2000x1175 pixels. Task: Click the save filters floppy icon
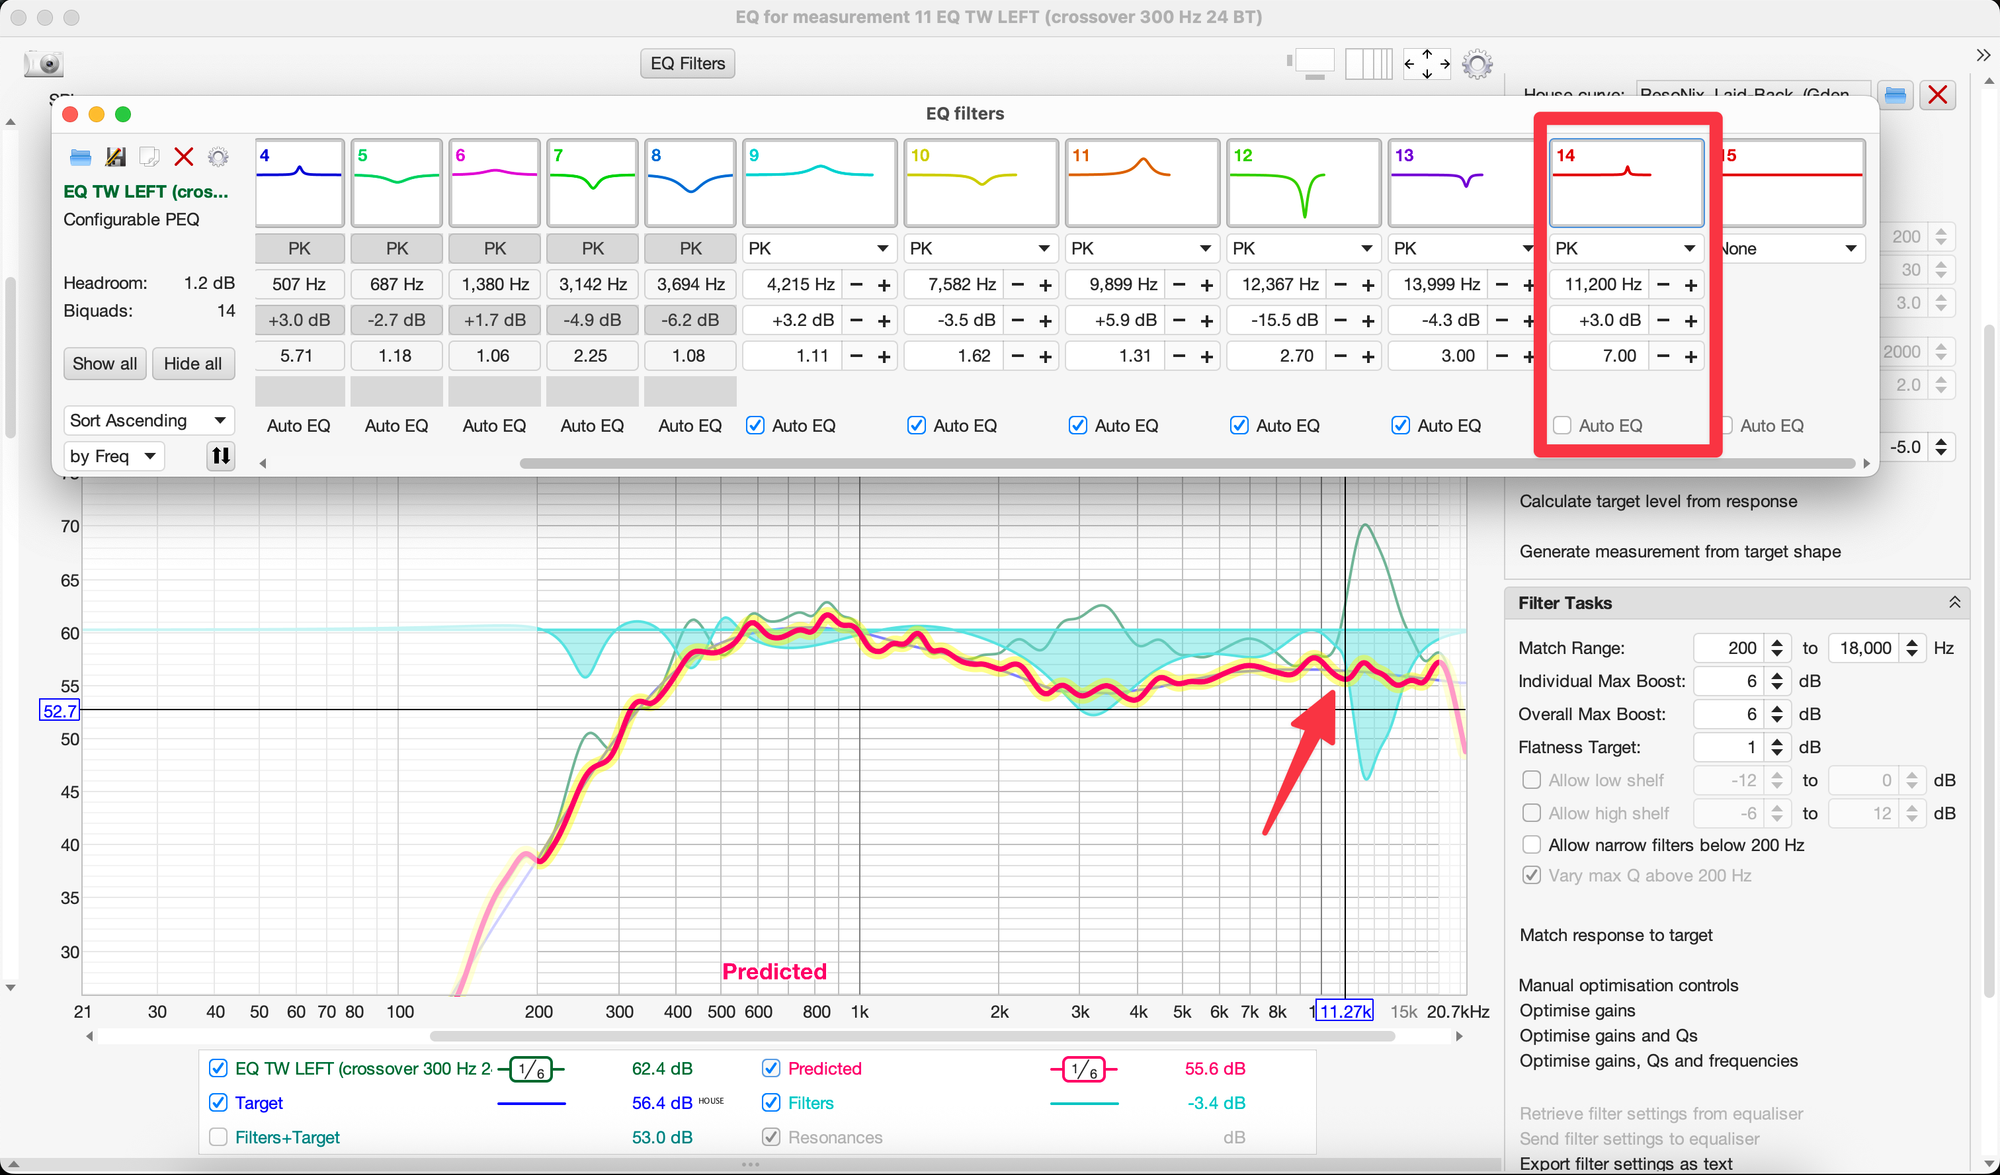point(116,157)
